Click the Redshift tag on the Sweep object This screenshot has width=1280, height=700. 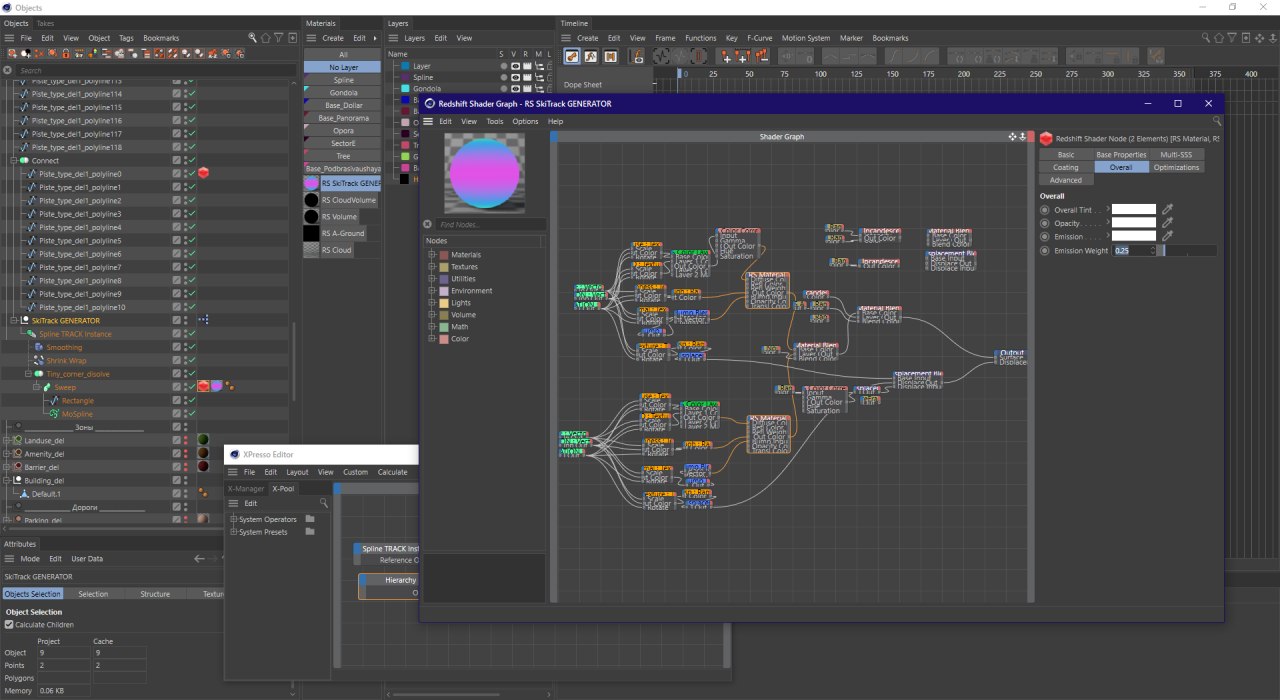click(x=203, y=387)
